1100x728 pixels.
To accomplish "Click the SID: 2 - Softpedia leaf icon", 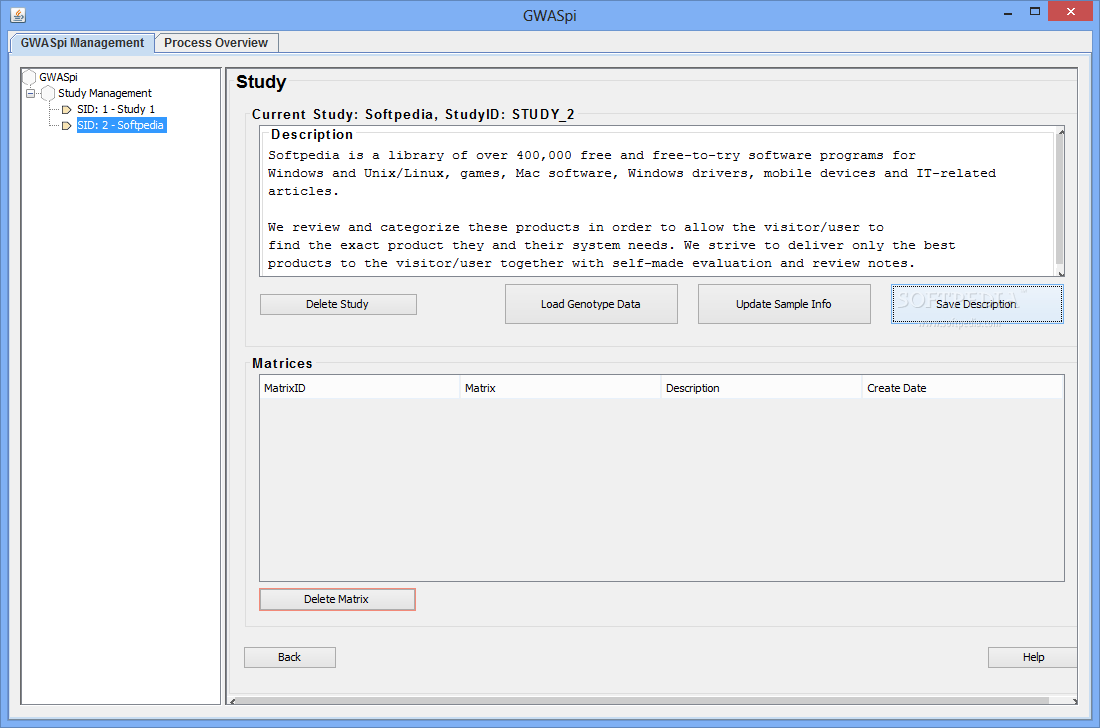I will click(67, 126).
